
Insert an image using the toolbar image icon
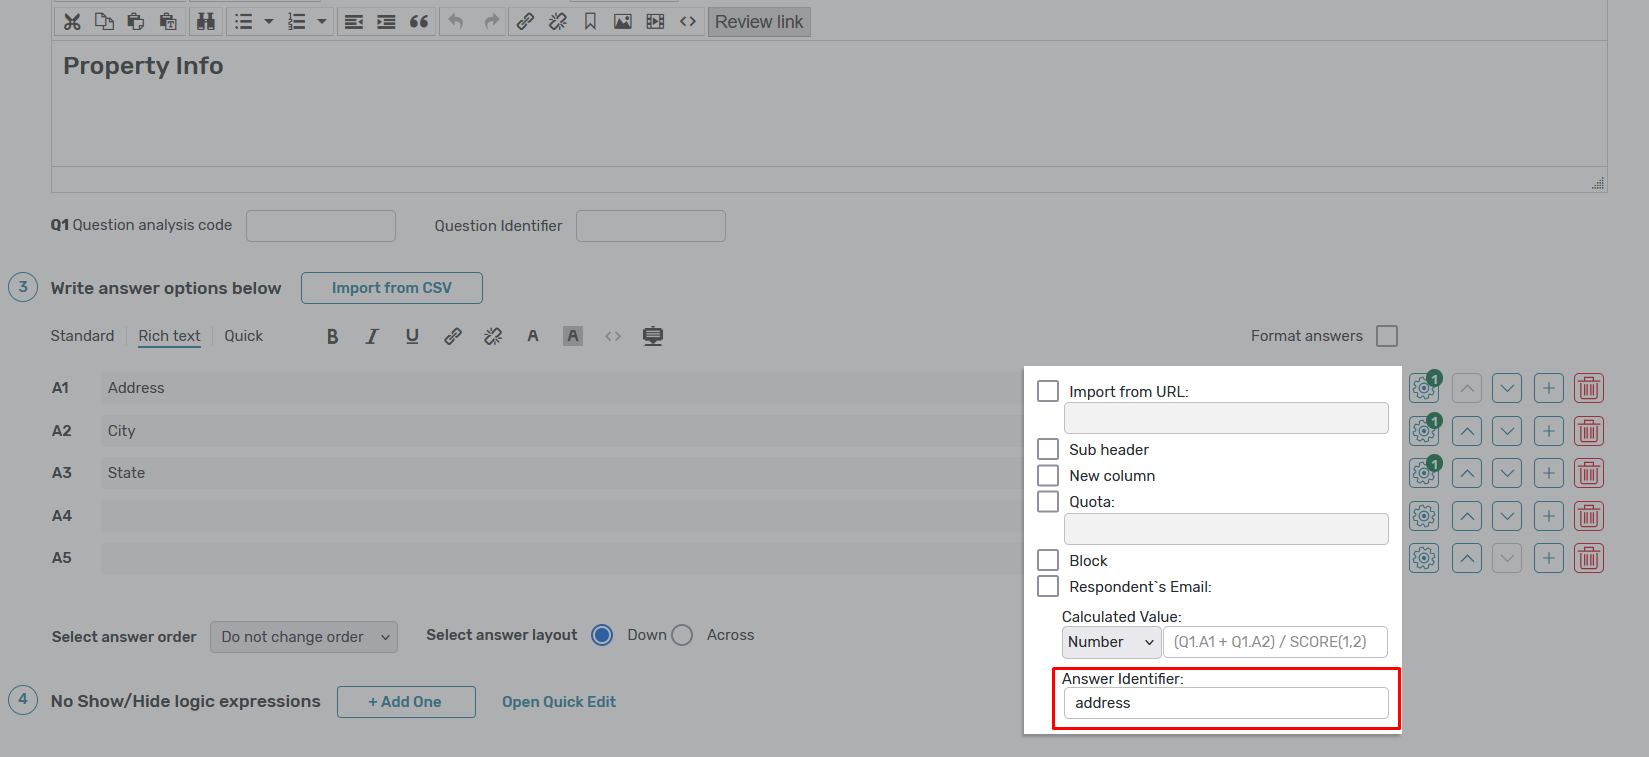[x=622, y=22]
